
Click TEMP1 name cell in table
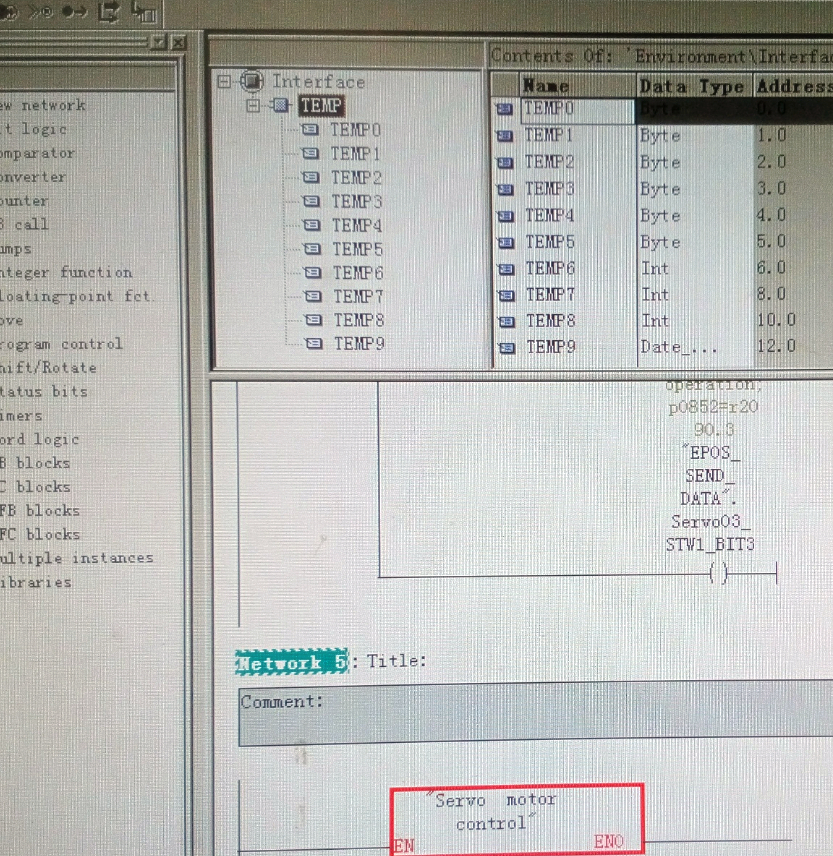(578, 135)
